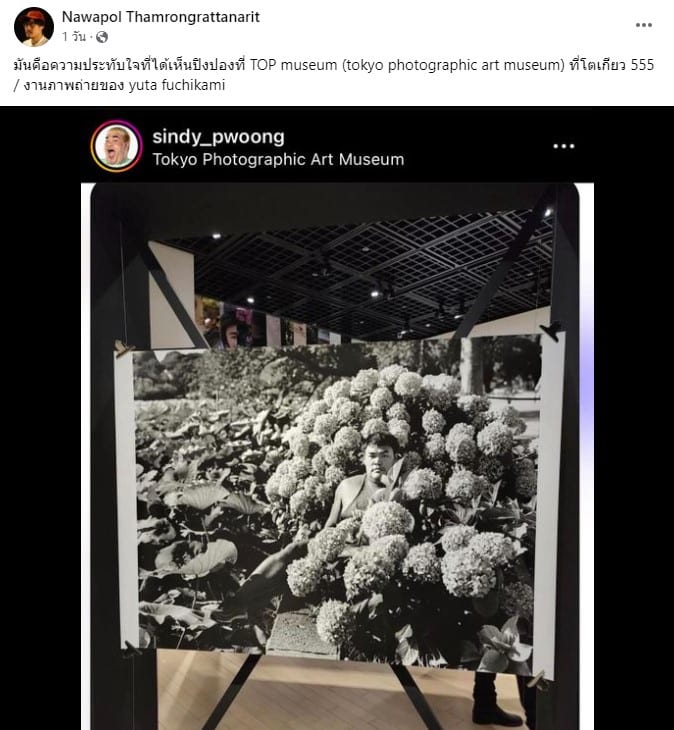Click the sindy_pwoong username

pyautogui.click(x=218, y=137)
